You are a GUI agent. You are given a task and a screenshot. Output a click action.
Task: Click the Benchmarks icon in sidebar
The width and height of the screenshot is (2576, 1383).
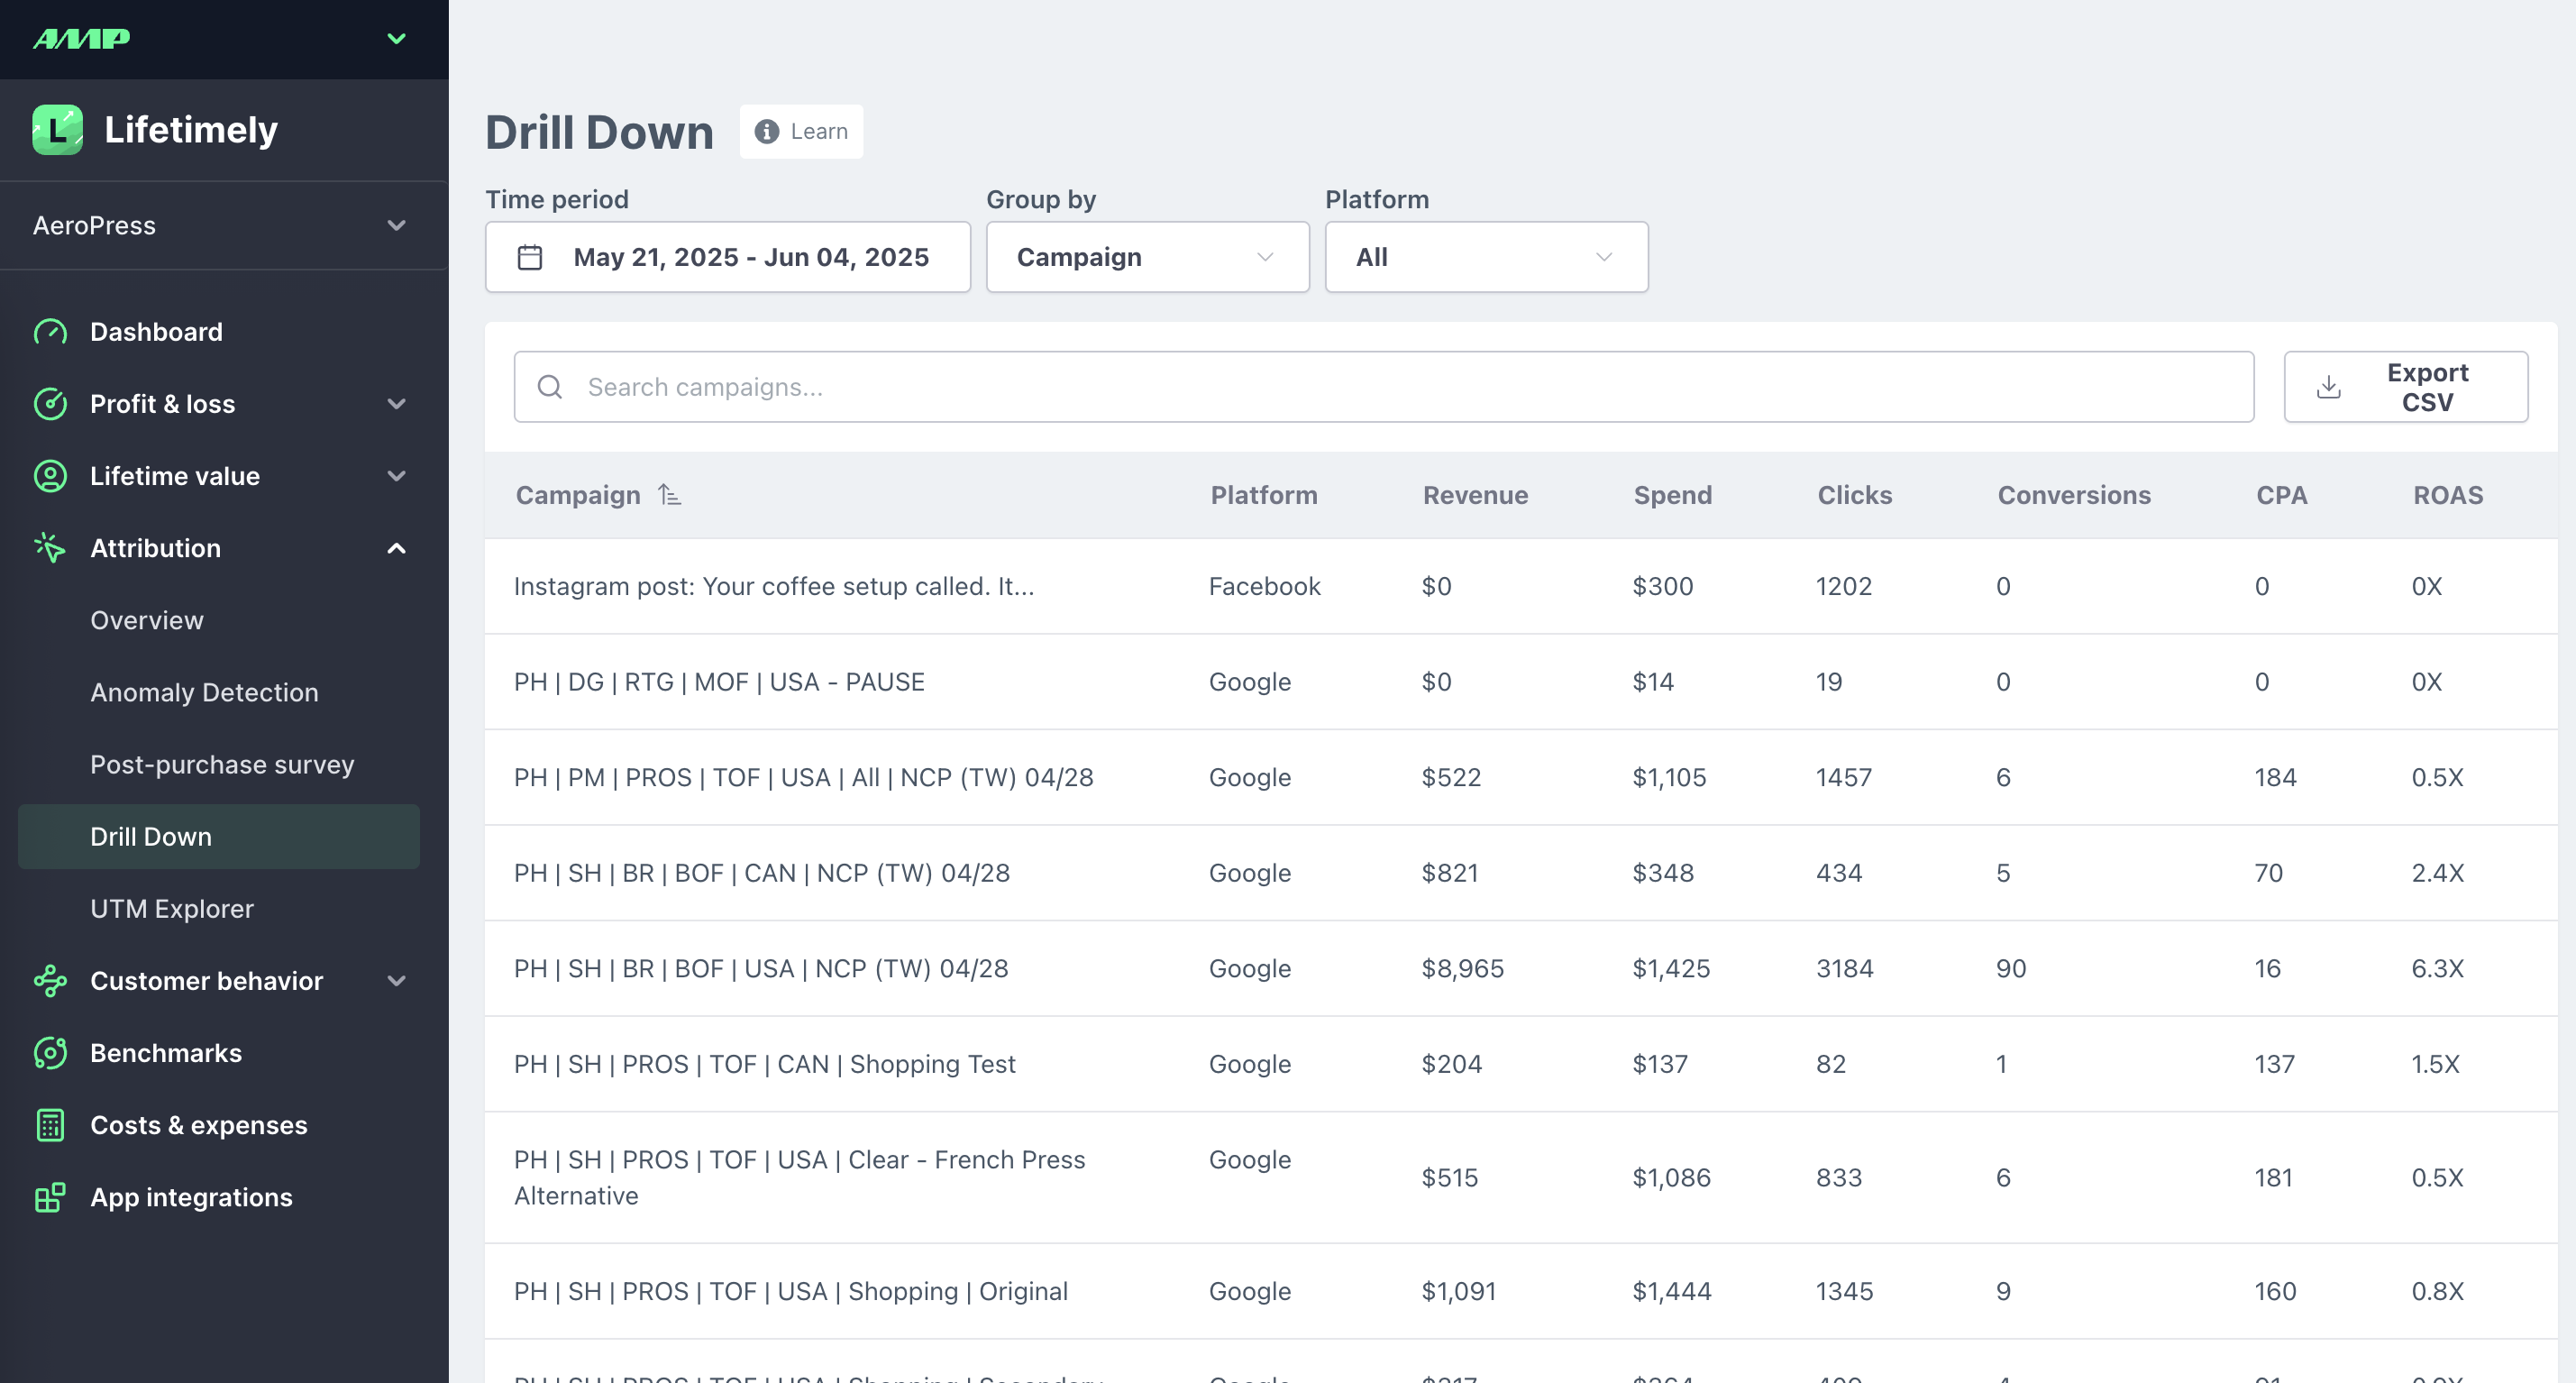click(50, 1053)
